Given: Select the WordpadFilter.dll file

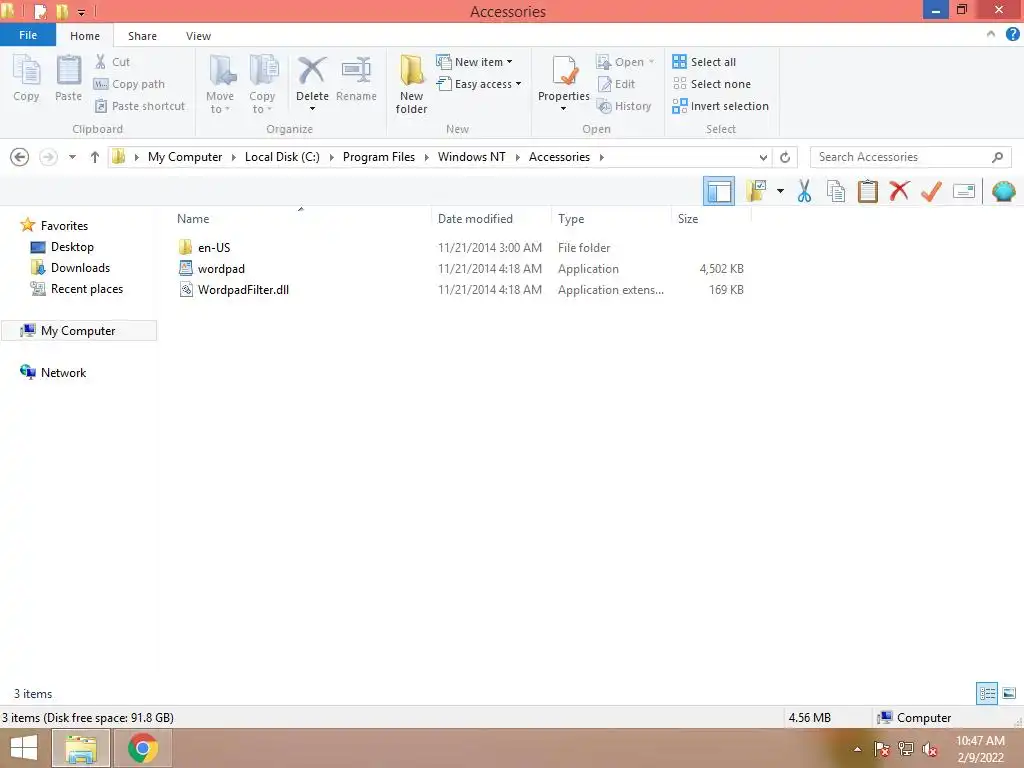Looking at the screenshot, I should pos(234,289).
